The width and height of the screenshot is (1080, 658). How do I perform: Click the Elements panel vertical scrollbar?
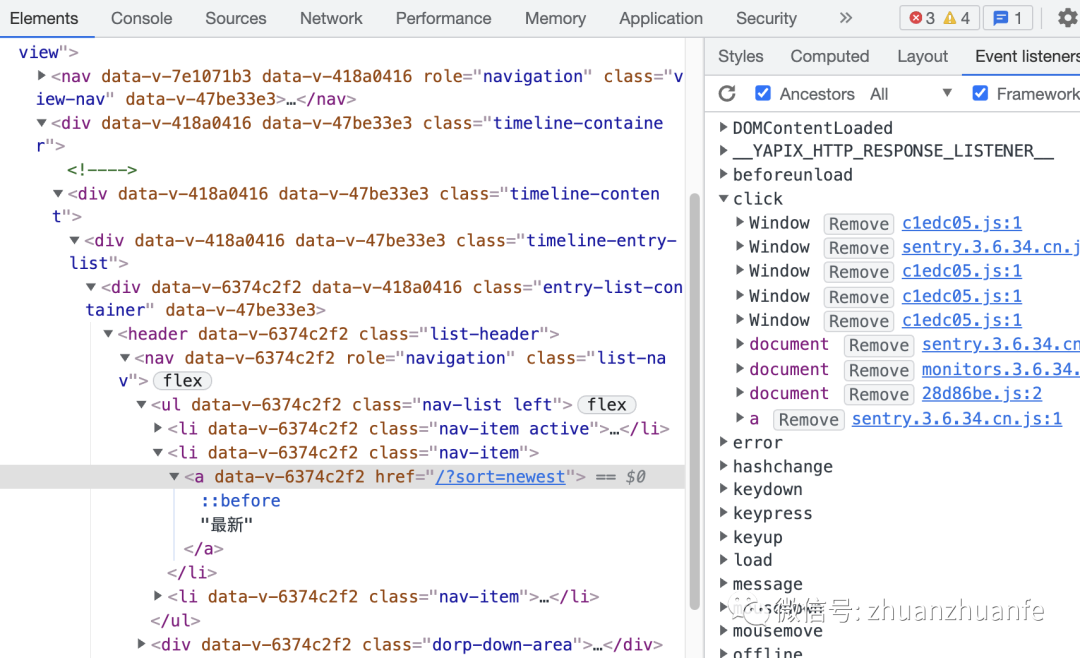click(x=694, y=400)
